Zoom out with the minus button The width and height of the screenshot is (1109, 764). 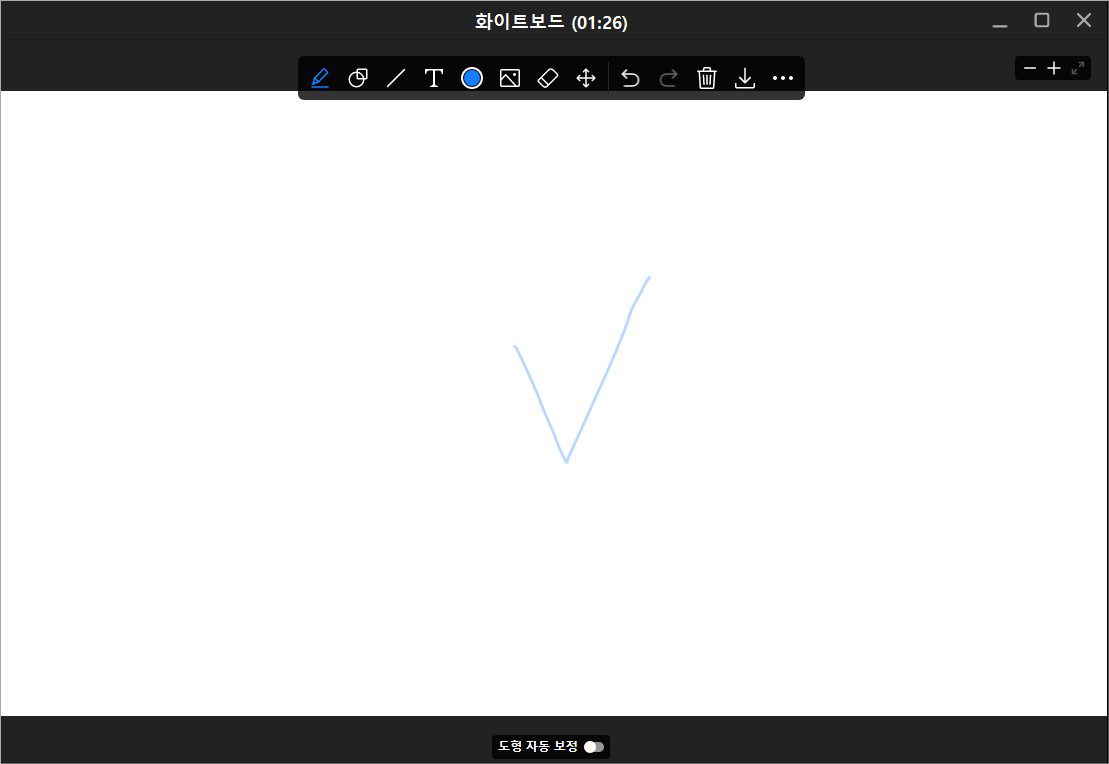[x=1030, y=68]
